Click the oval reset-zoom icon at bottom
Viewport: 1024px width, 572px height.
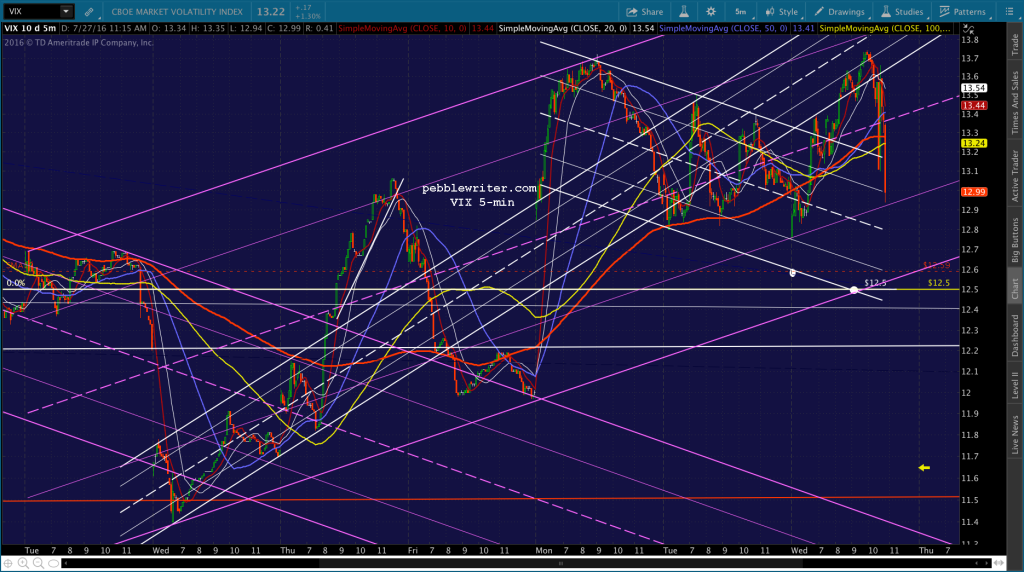54,563
